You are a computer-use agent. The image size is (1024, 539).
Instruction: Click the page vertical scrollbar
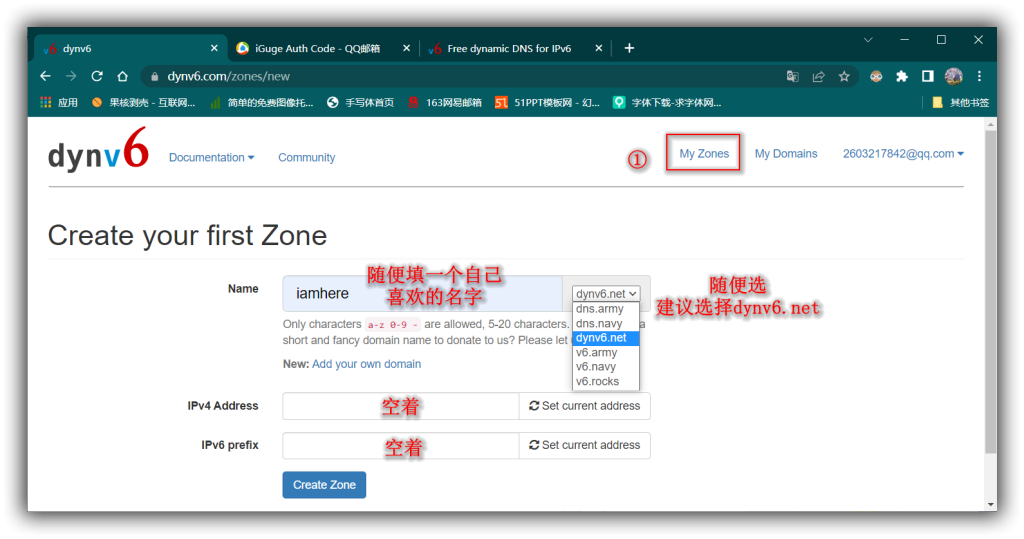point(991,291)
